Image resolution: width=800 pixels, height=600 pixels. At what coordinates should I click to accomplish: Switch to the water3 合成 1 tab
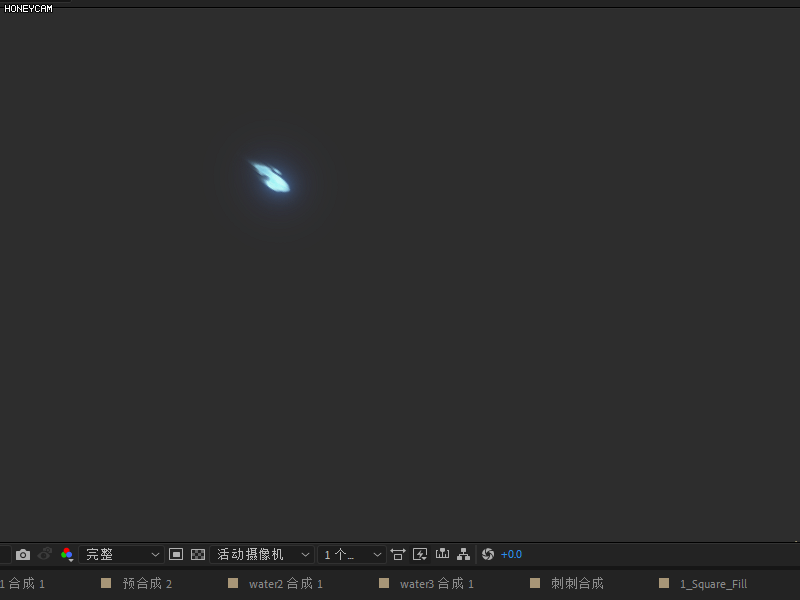(x=437, y=584)
